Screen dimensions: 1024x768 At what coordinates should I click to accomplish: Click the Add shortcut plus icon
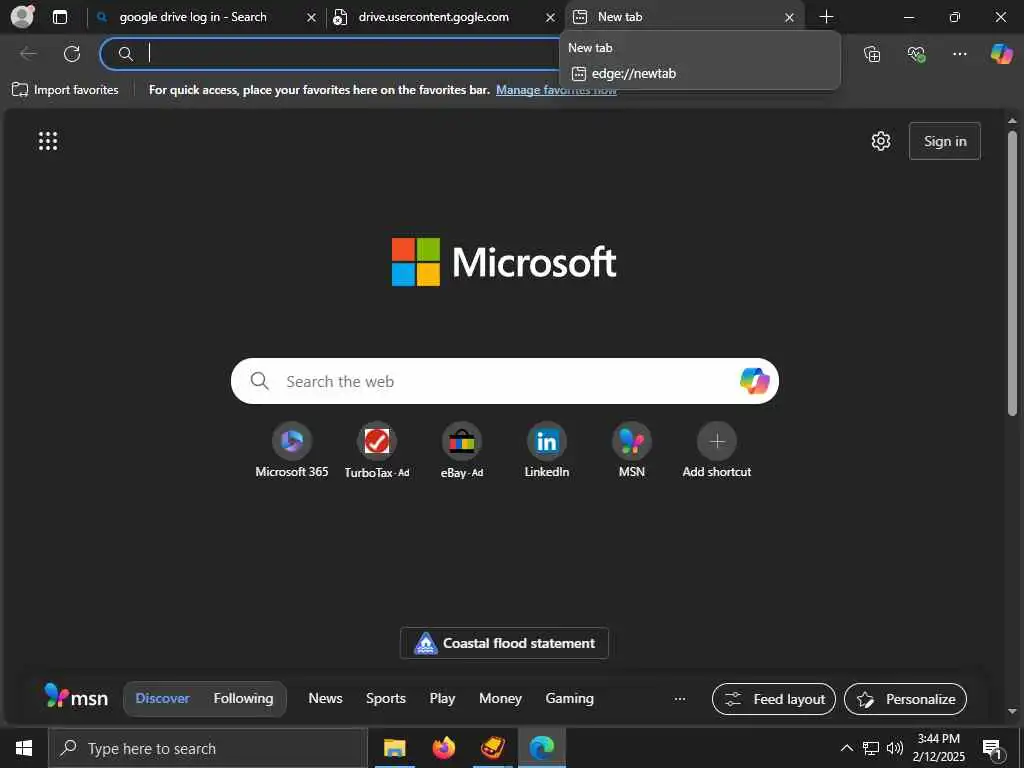coord(716,442)
